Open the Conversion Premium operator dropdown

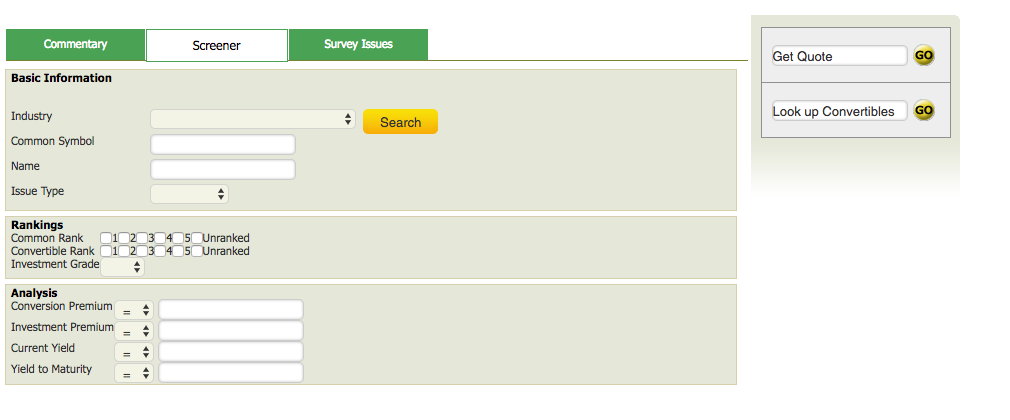pos(134,311)
